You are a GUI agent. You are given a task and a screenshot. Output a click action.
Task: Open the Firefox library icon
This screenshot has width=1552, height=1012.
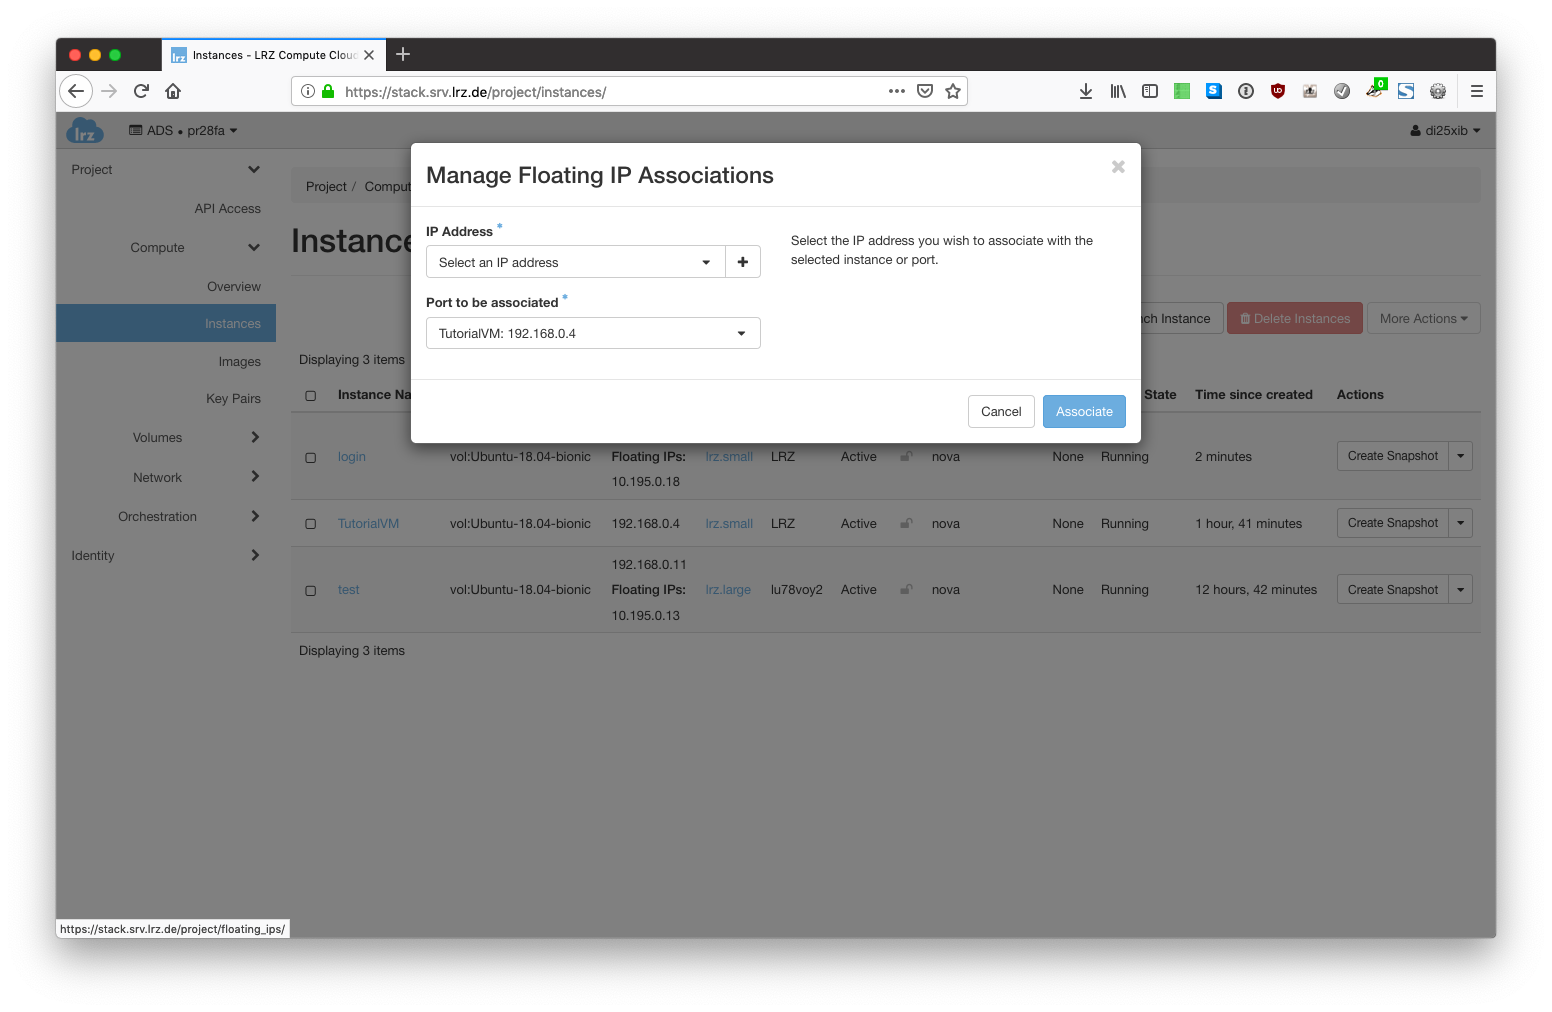tap(1118, 91)
